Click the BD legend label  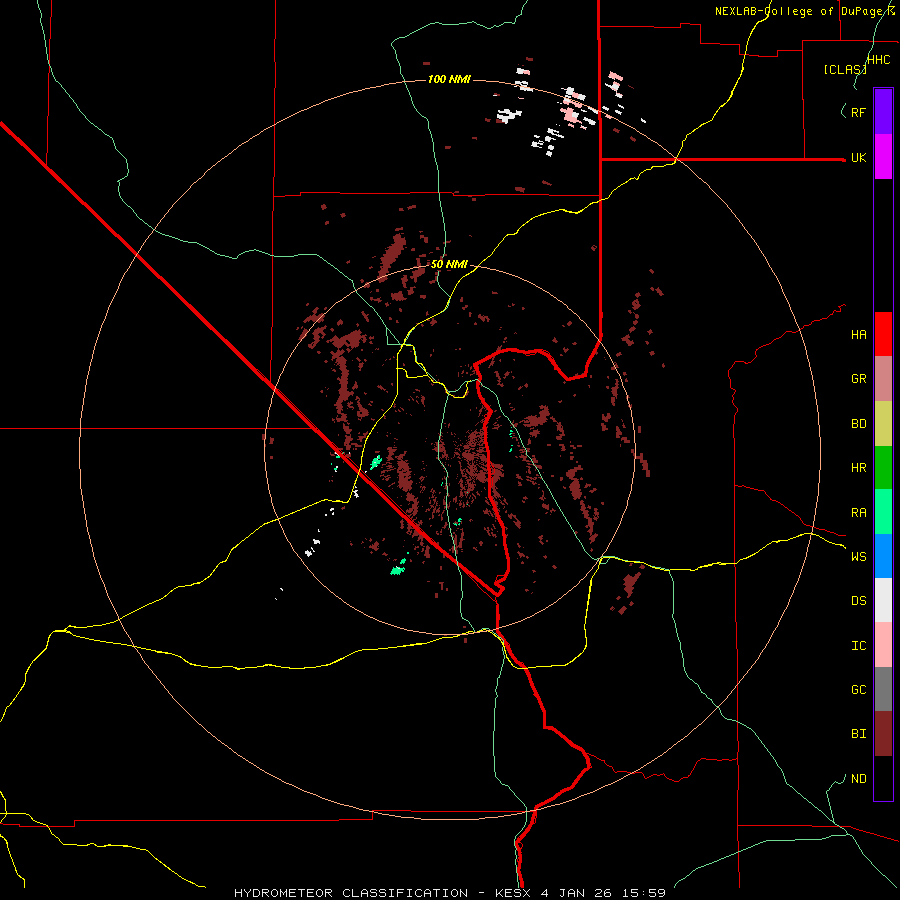[858, 424]
